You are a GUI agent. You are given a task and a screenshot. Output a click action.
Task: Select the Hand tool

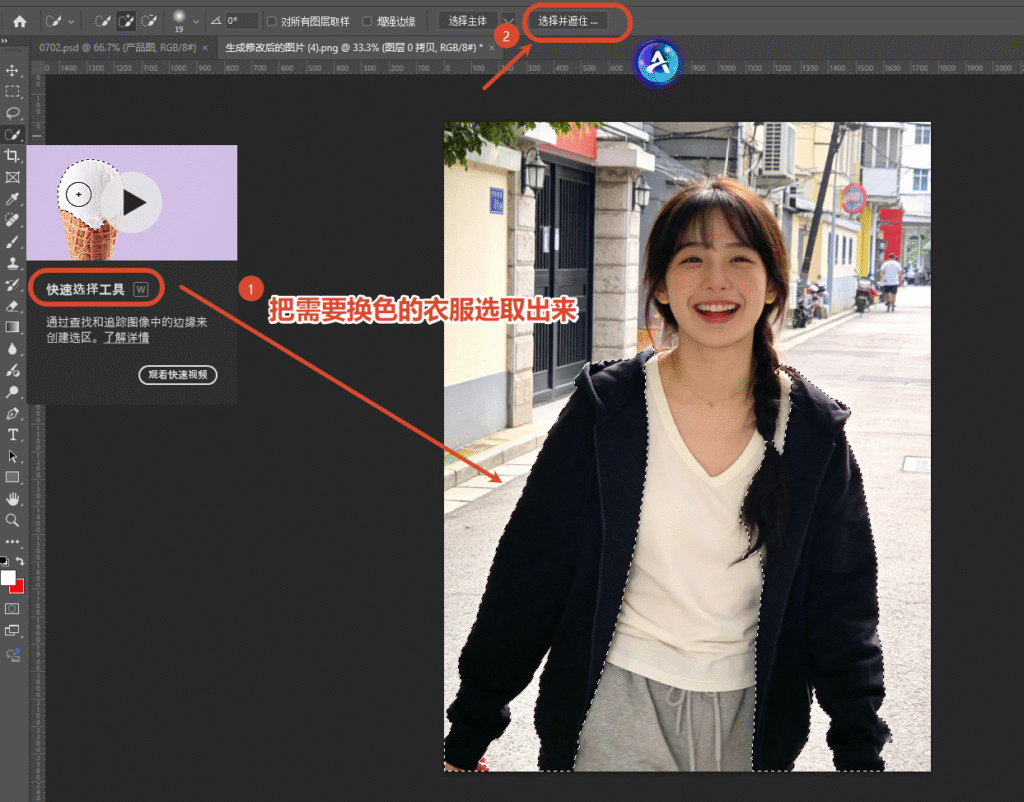tap(12, 499)
